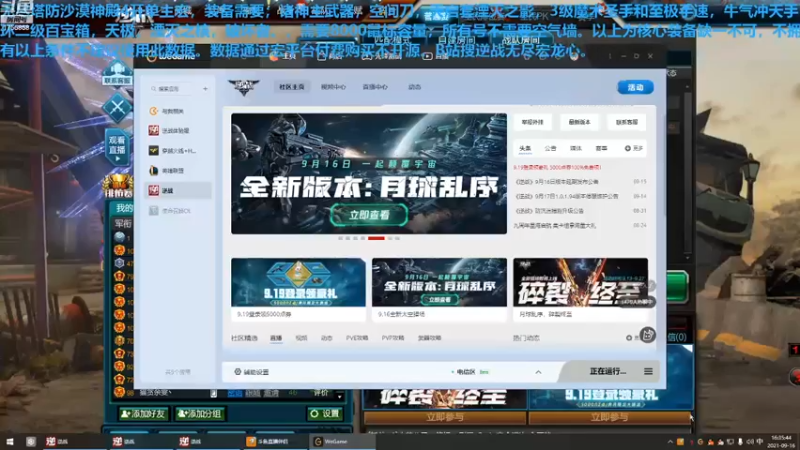The image size is (800, 450).
Task: Click 联系客服 button in WeGame page
Action: [x=627, y=122]
